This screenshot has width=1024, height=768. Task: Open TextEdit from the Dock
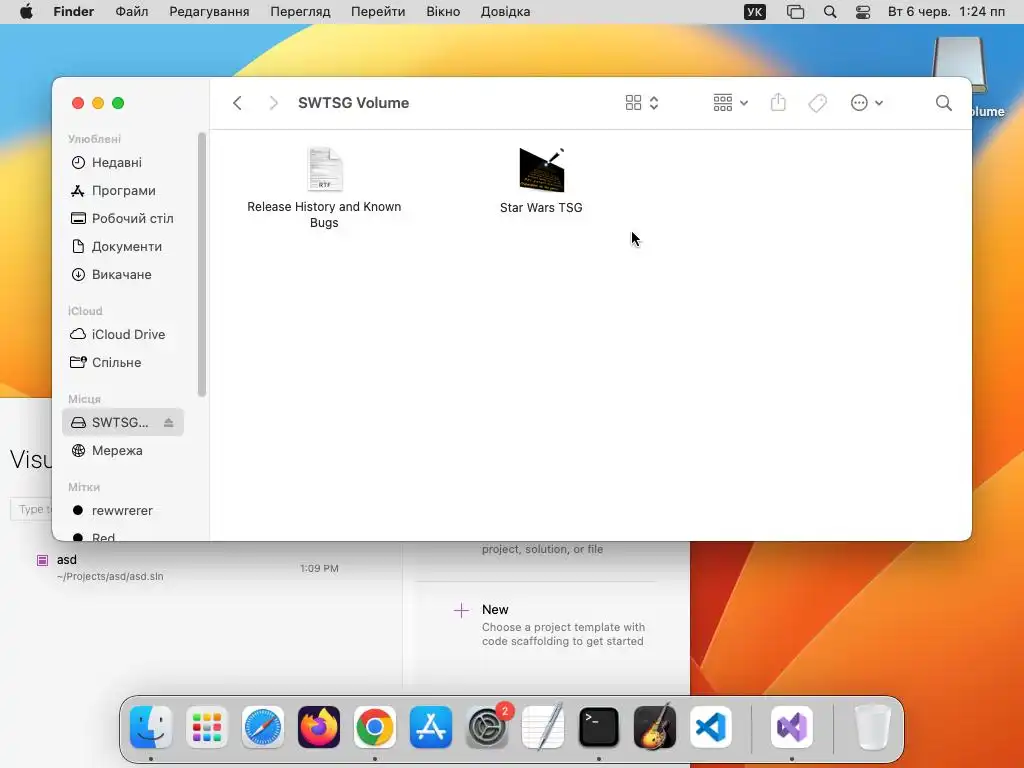(x=543, y=727)
